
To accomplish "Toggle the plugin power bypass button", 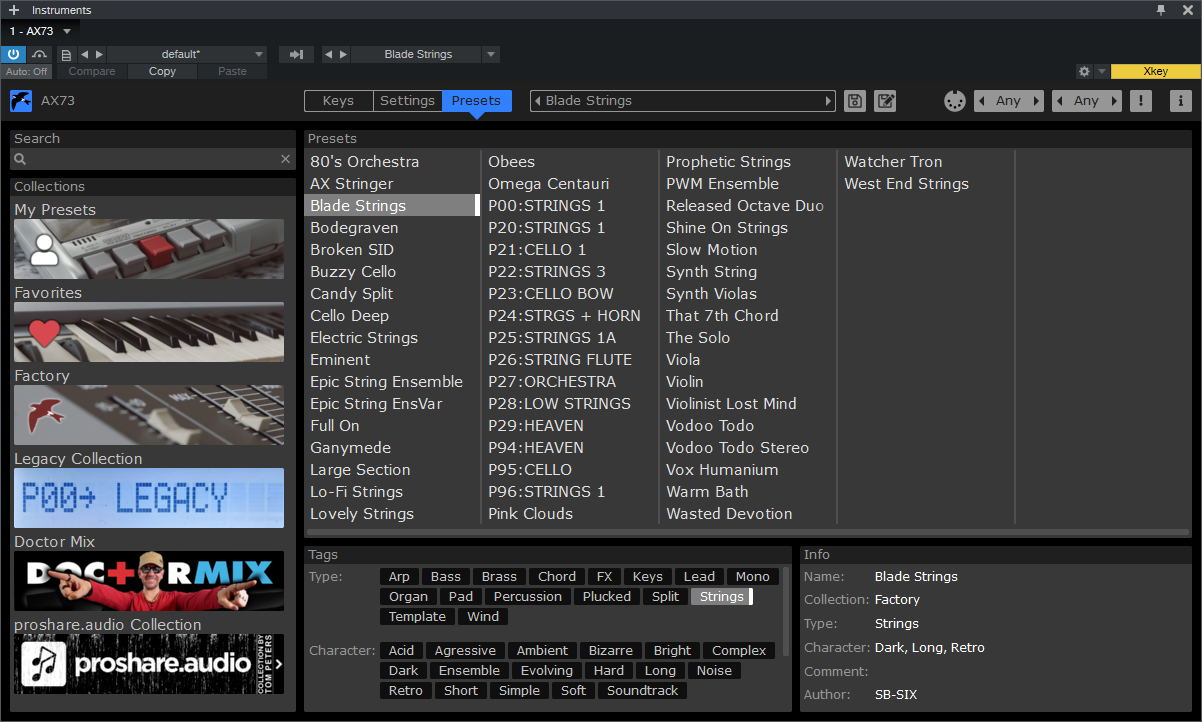I will (x=13, y=55).
